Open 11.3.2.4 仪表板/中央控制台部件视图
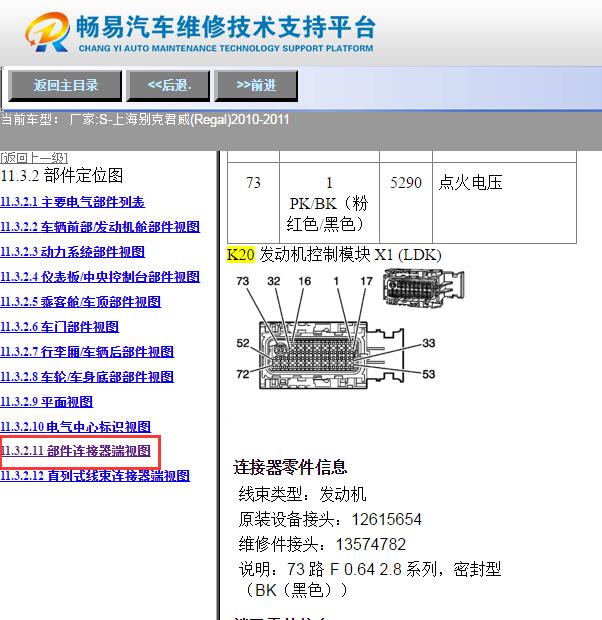 coord(100,277)
